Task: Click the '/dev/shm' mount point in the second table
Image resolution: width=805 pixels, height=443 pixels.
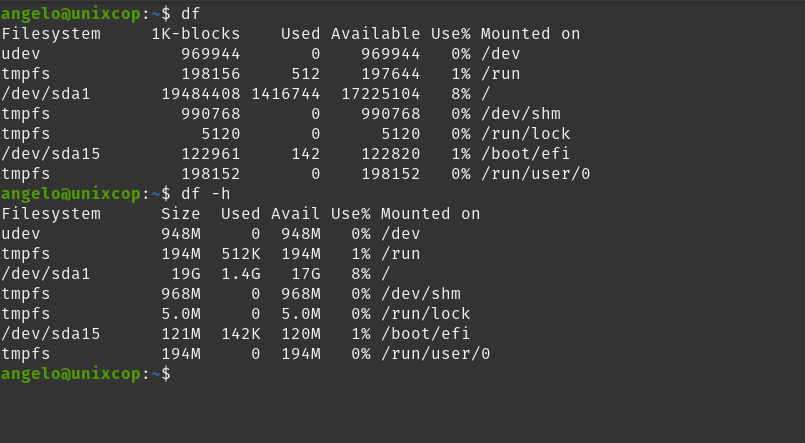Action: click(x=421, y=294)
